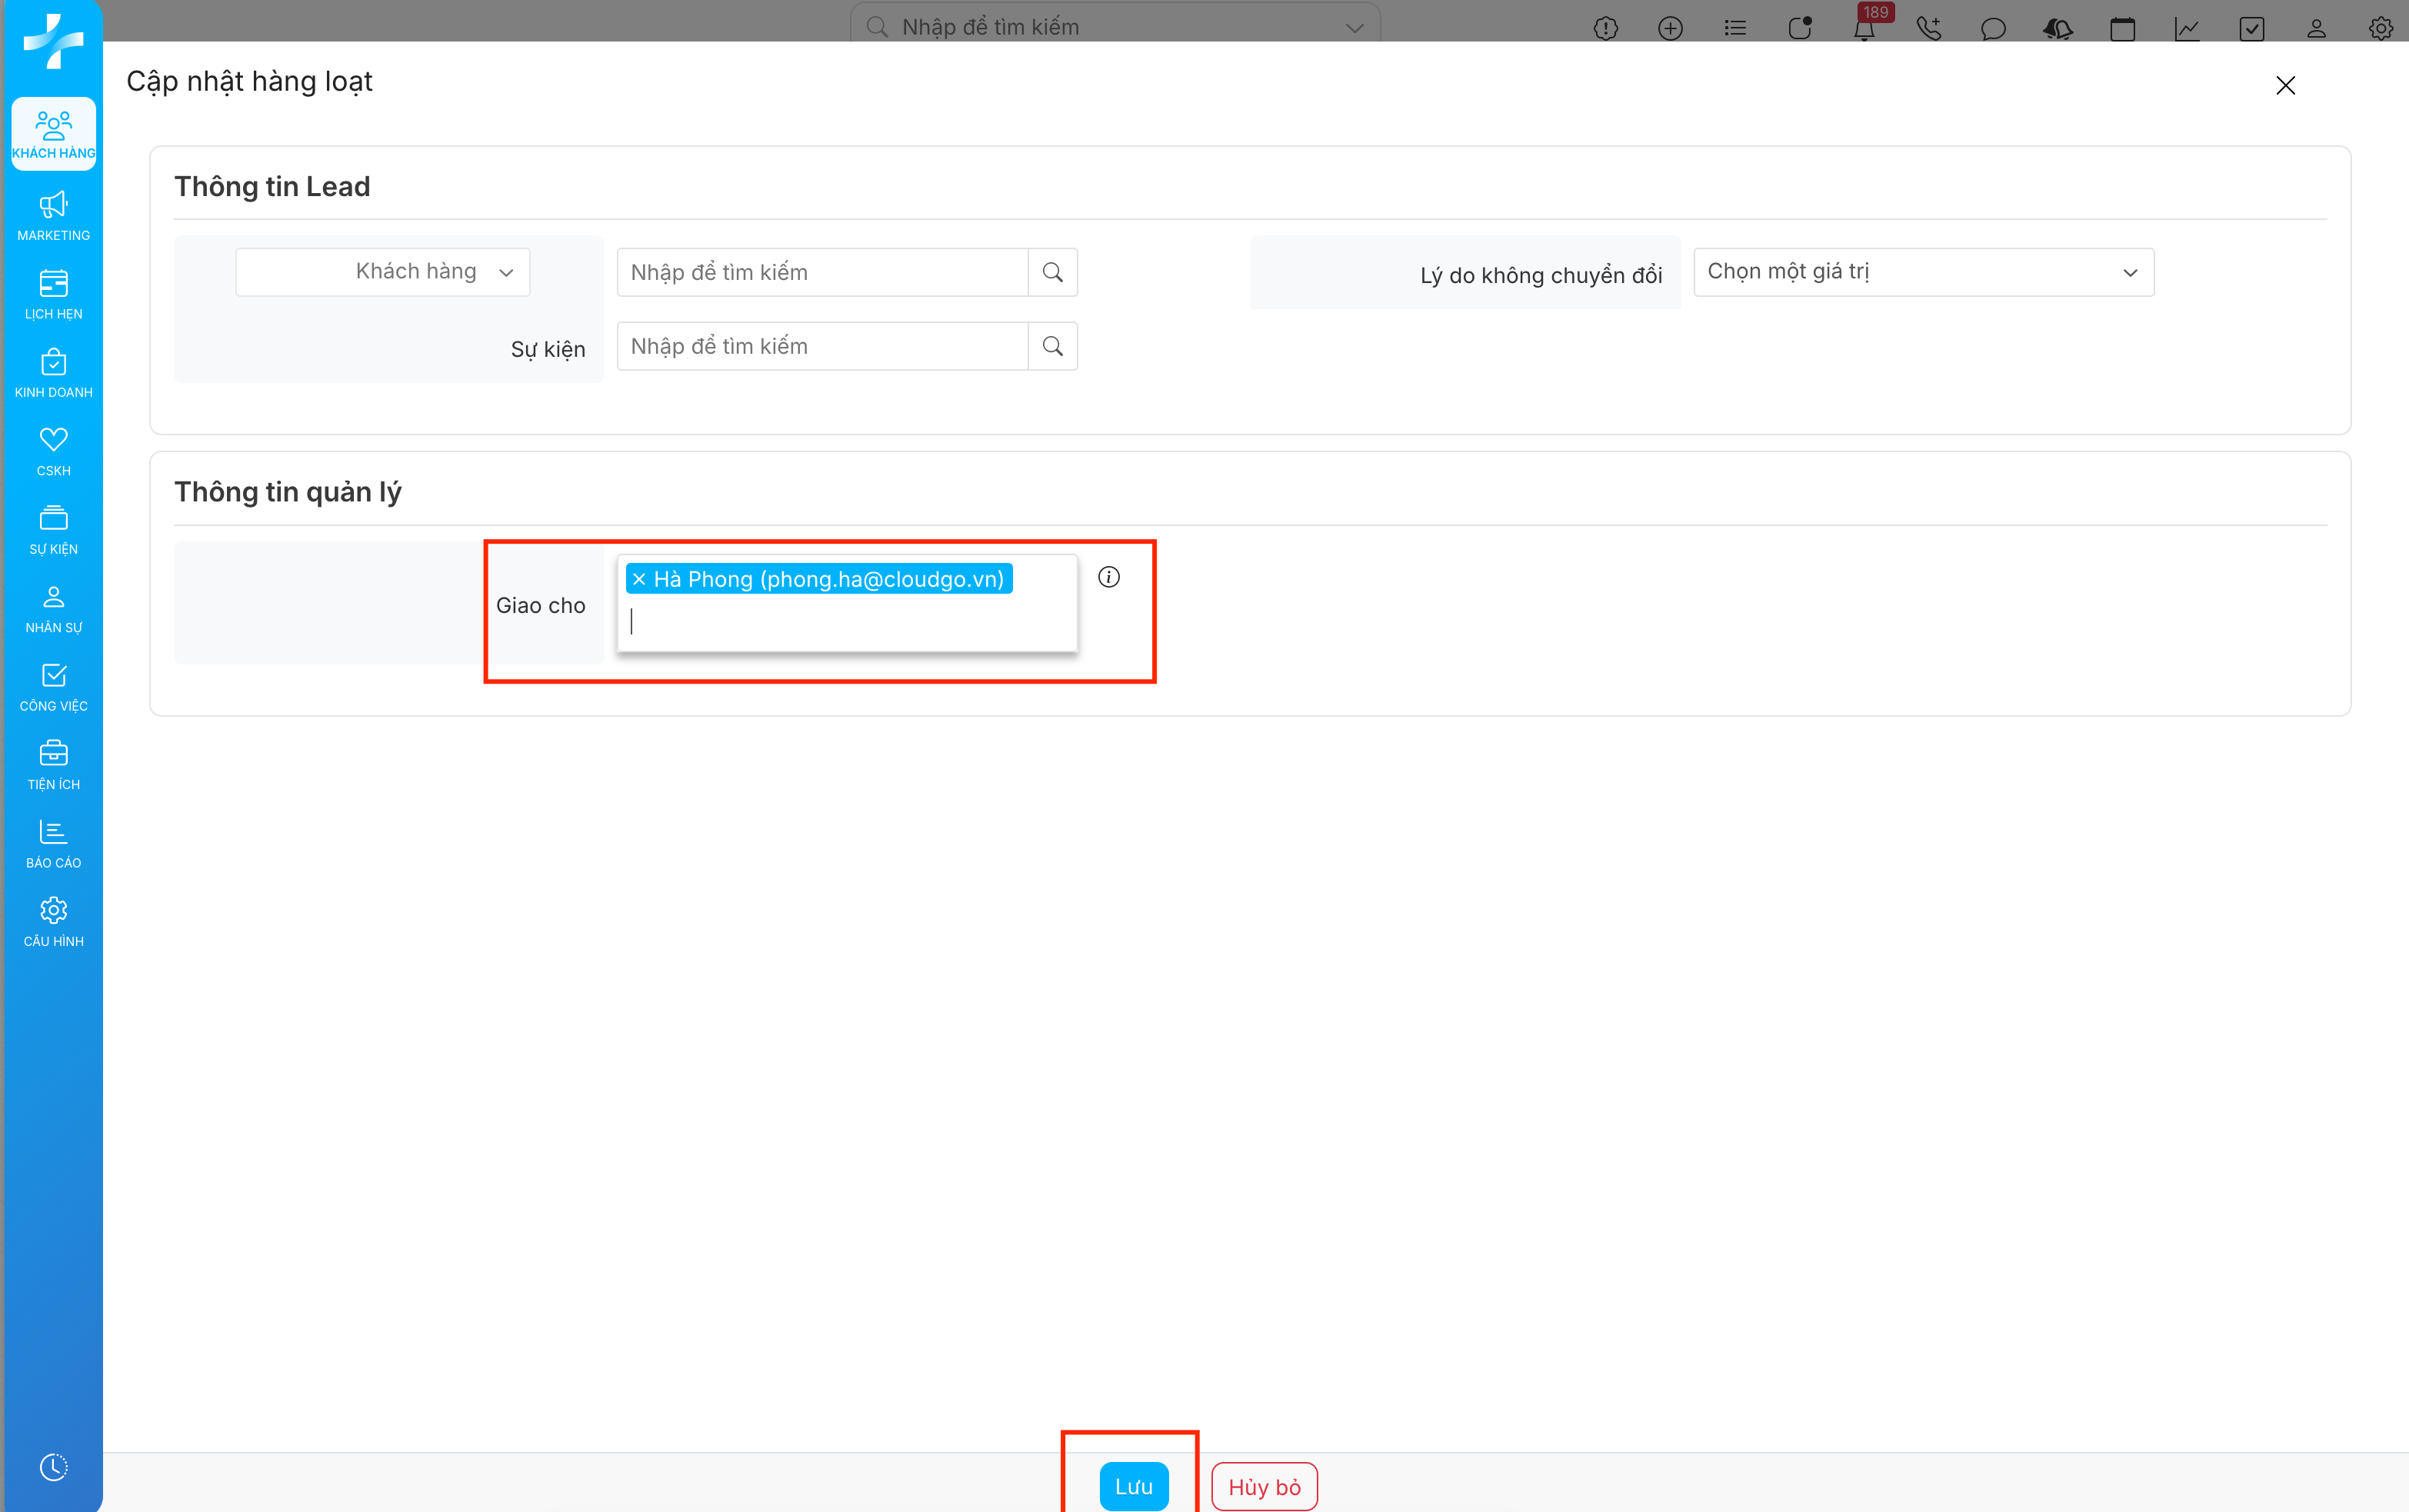Click the Hủy bỏ cancel button
Image resolution: width=2409 pixels, height=1512 pixels.
pyautogui.click(x=1263, y=1486)
